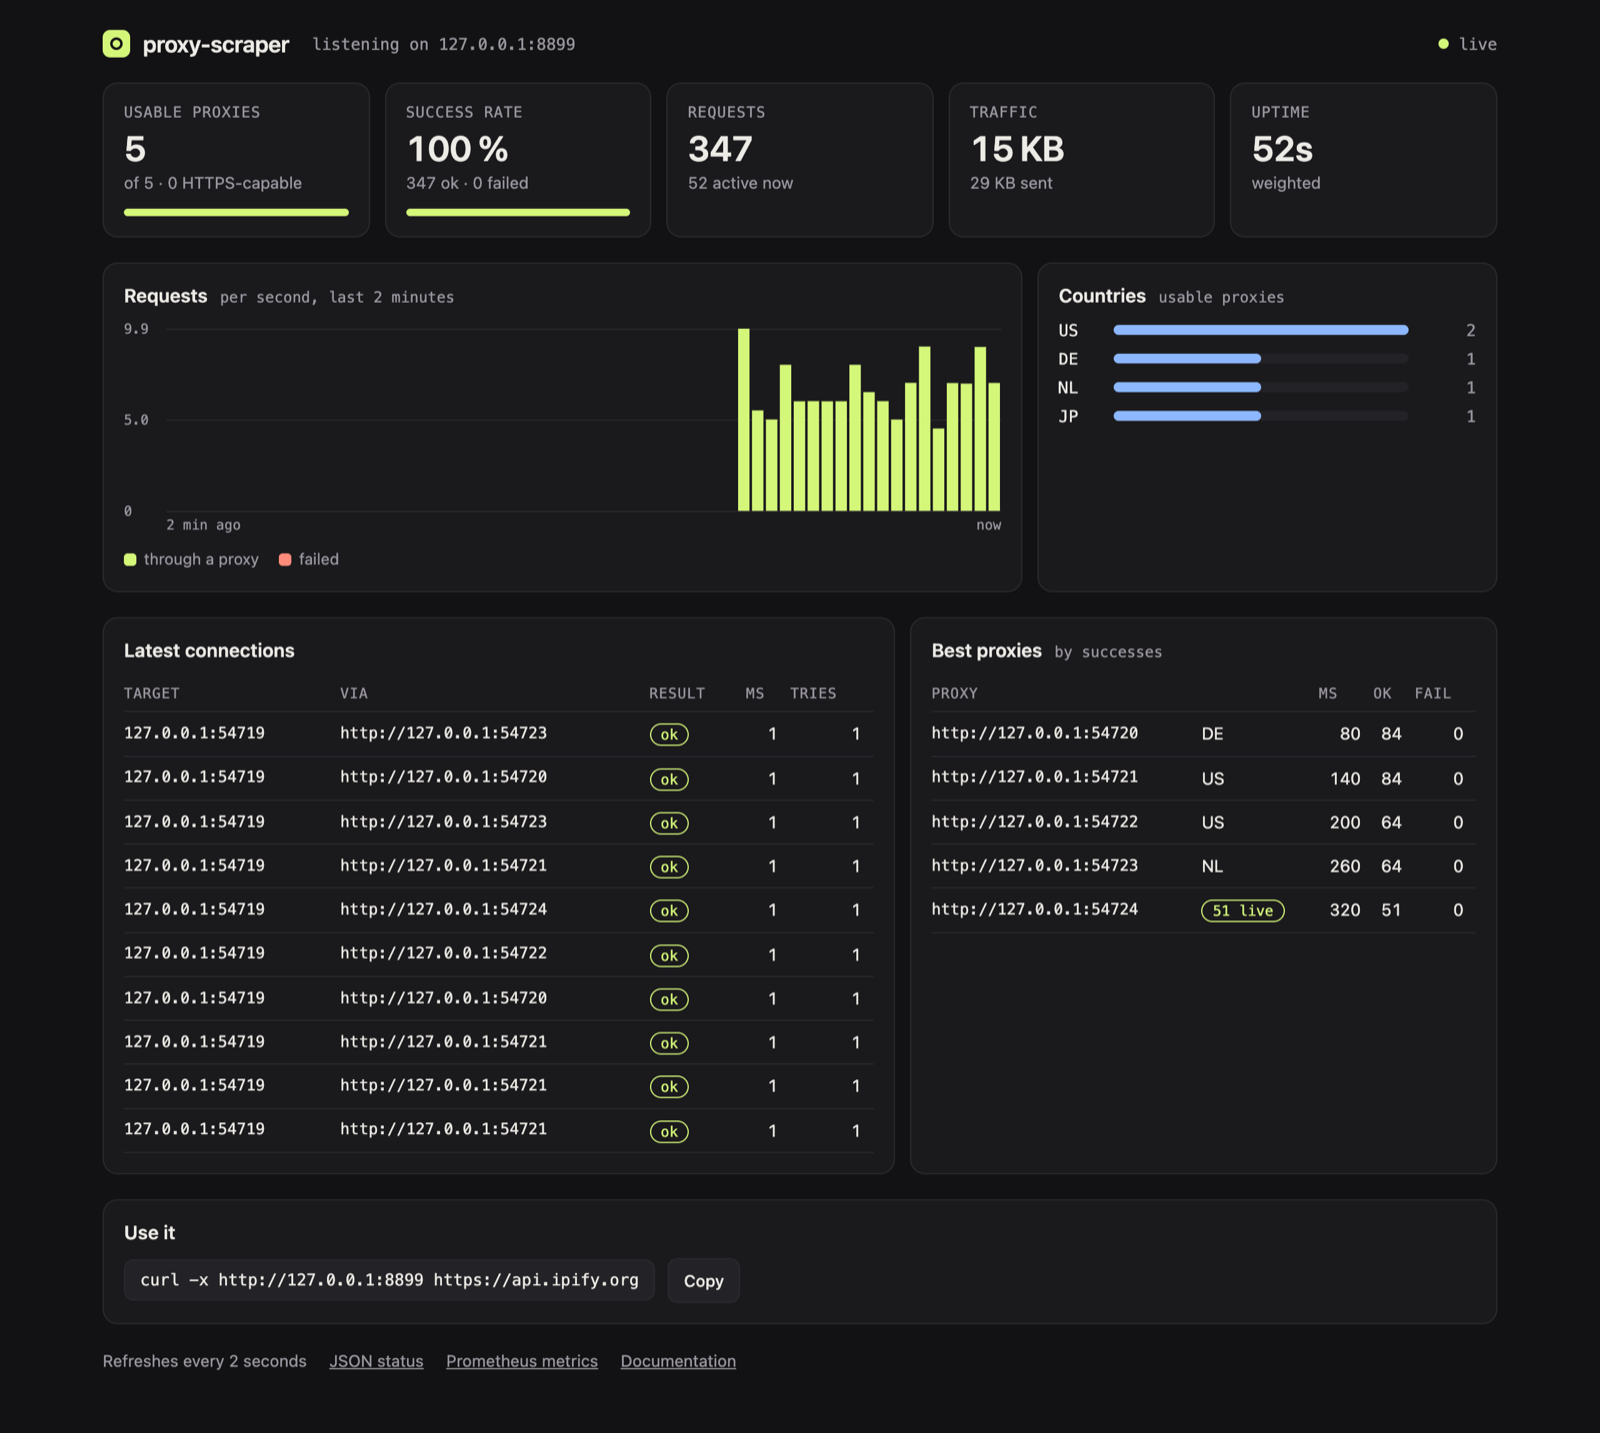1600x1433 pixels.
Task: Click the OK column header in Best proxies
Action: click(x=1382, y=693)
